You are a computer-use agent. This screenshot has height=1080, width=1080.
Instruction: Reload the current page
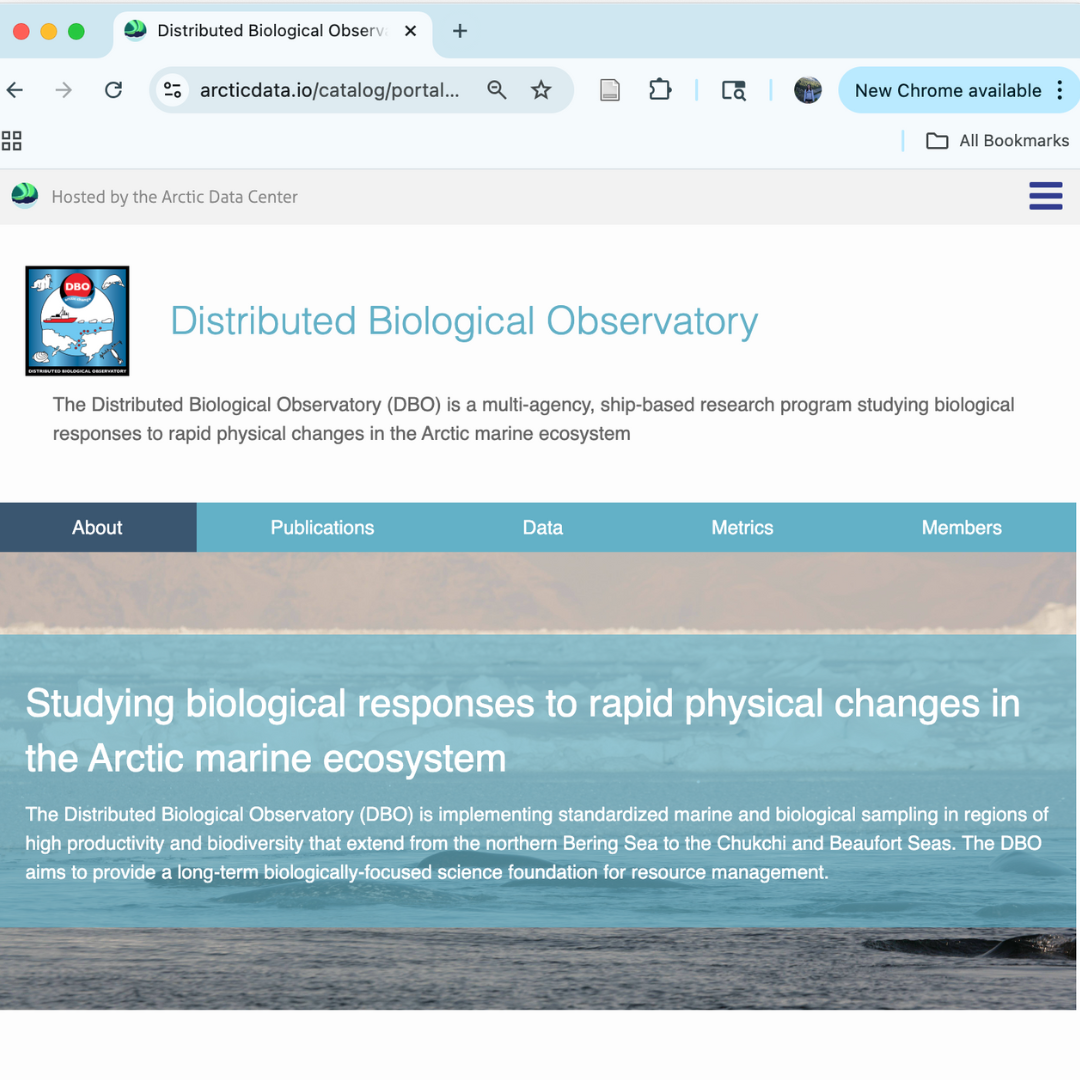pyautogui.click(x=113, y=90)
